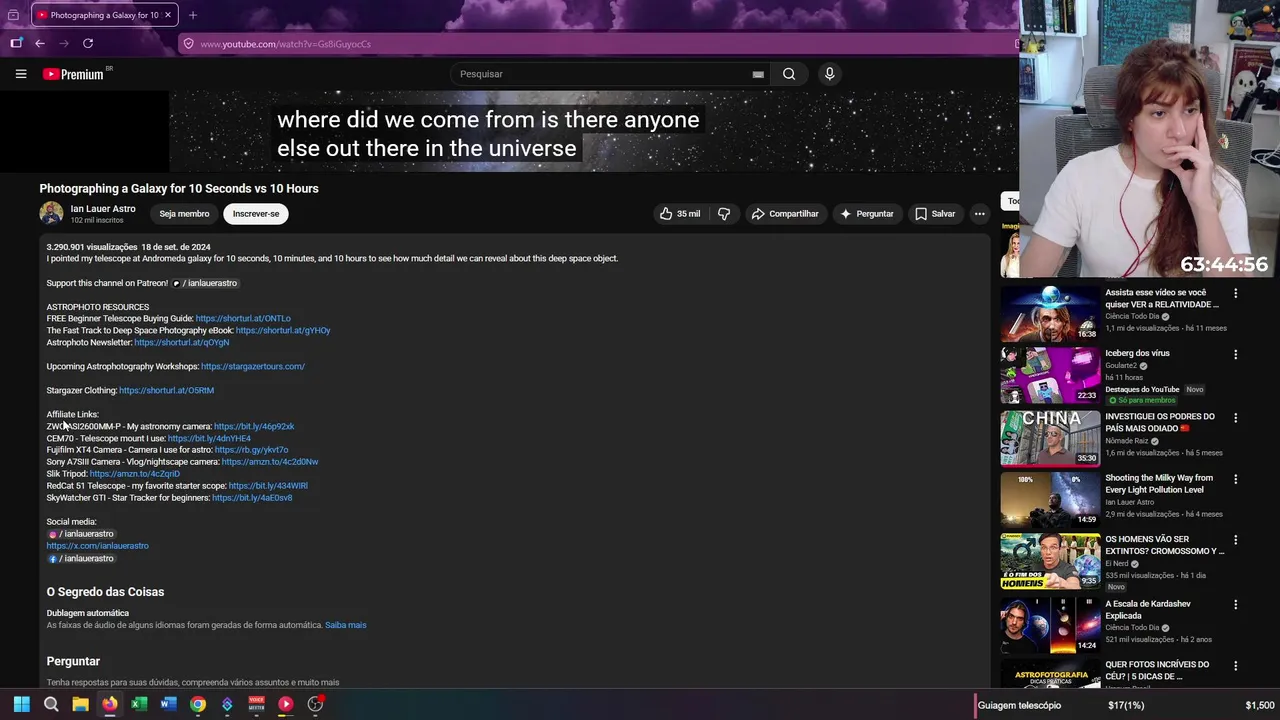Open x.com/ianlauerastro link

coord(97,546)
